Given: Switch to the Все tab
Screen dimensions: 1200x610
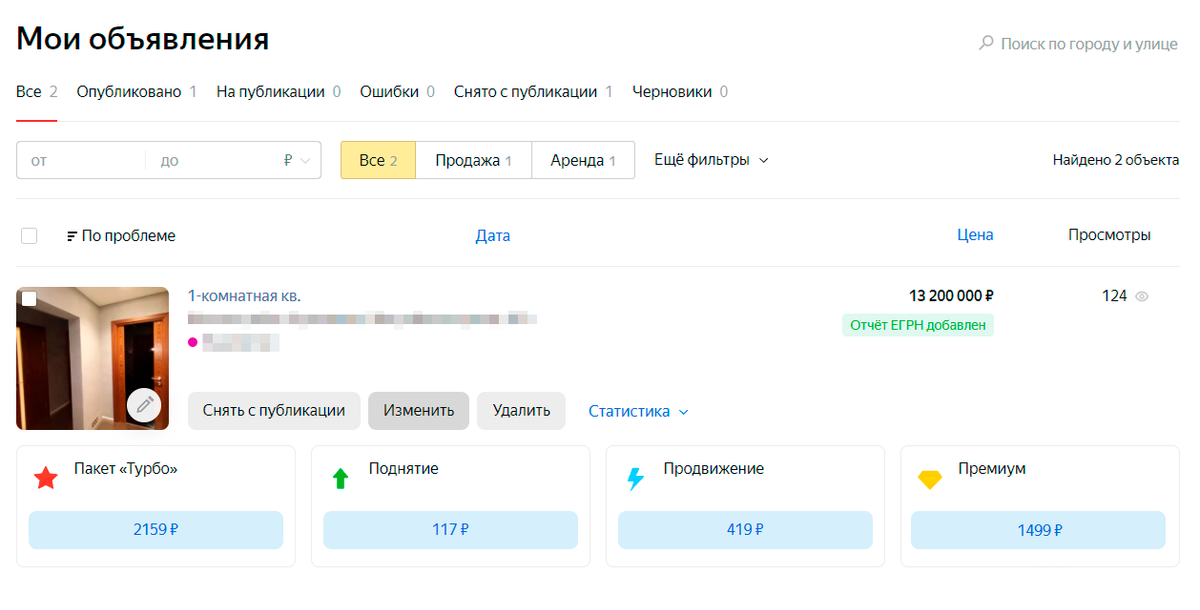Looking at the screenshot, I should point(37,92).
